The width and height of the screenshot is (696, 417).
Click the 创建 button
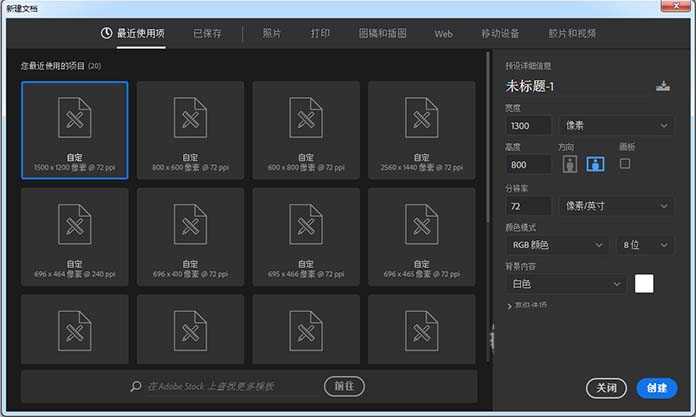pyautogui.click(x=656, y=387)
